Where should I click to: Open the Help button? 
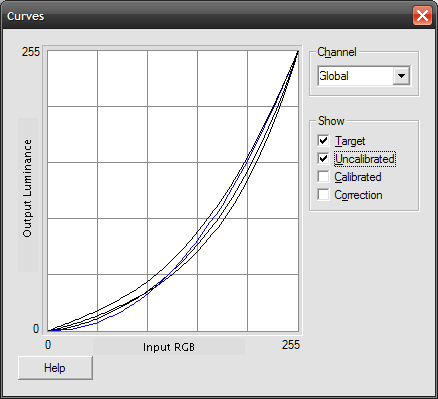[55, 368]
